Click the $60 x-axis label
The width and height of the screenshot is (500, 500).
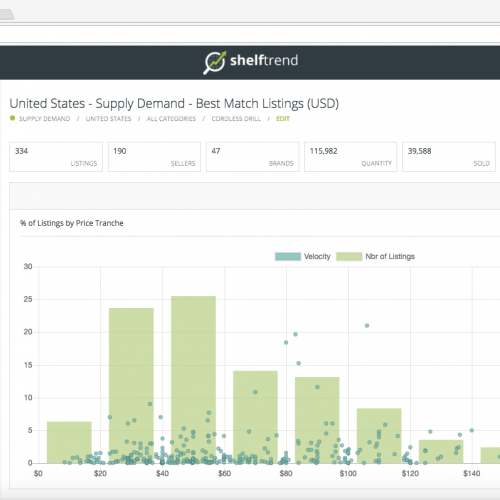[x=224, y=473]
